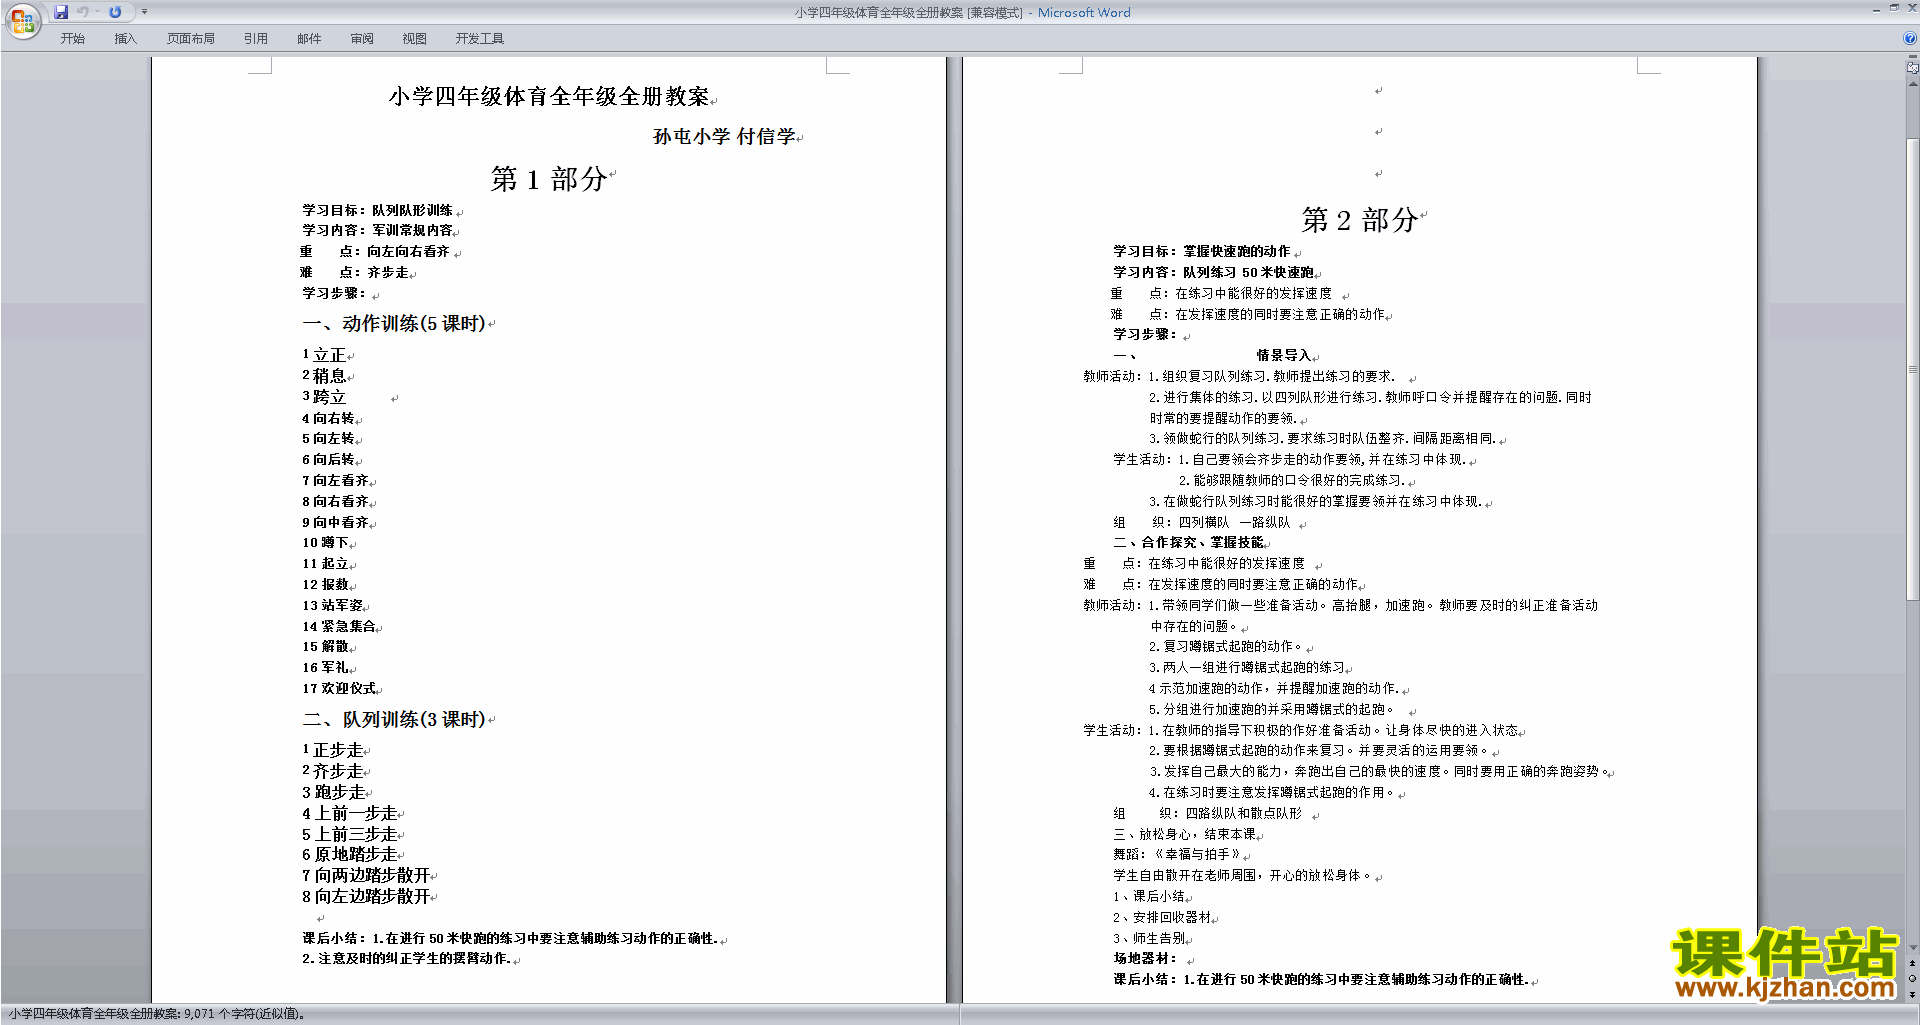
Task: Click the Microsoft Word title bar text
Action: tap(1084, 13)
